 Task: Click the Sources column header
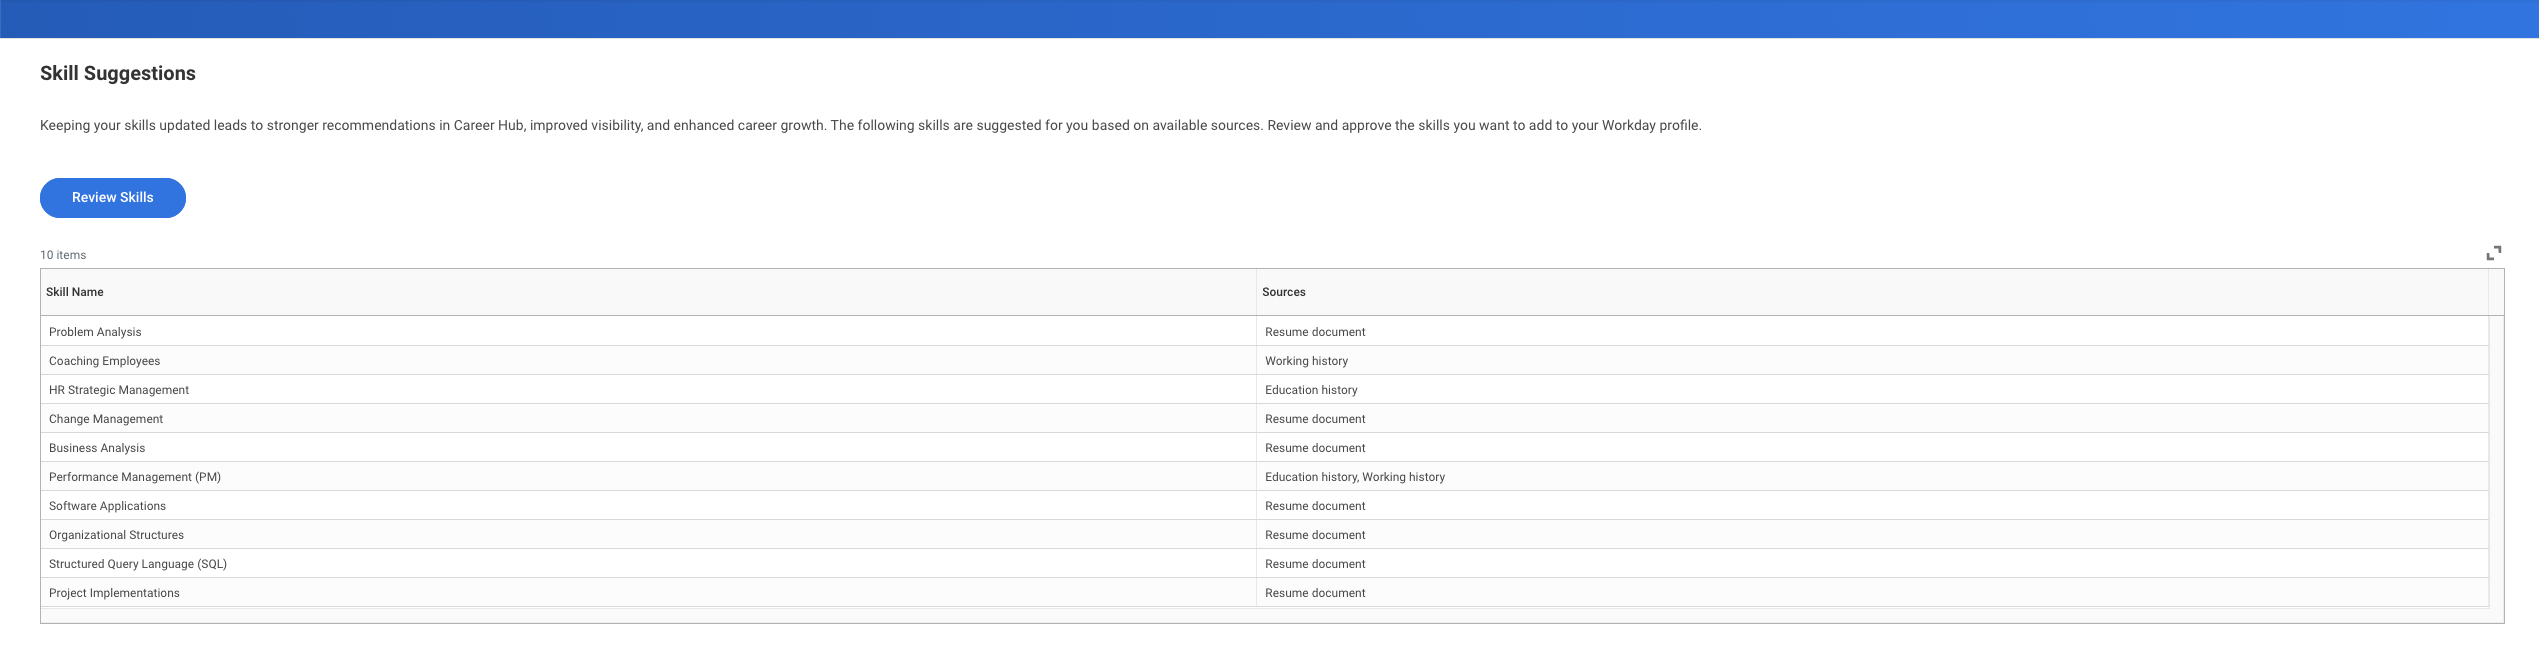(1283, 292)
